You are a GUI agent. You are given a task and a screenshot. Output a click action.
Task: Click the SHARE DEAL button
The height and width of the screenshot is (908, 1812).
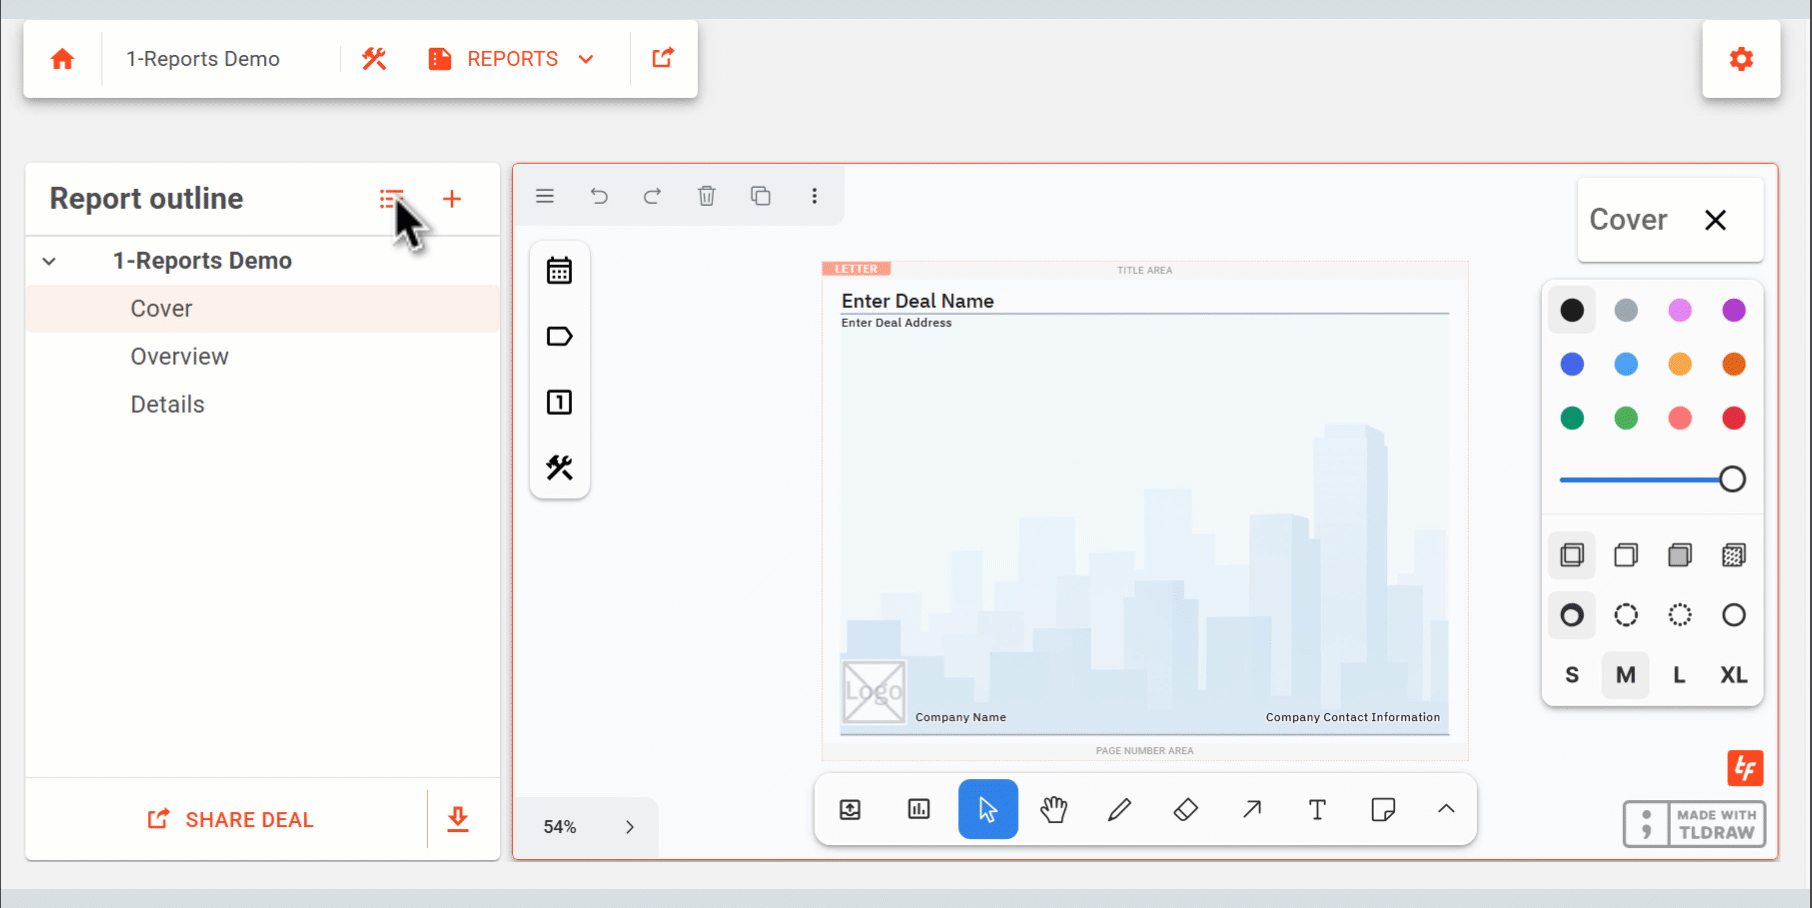[x=229, y=819]
